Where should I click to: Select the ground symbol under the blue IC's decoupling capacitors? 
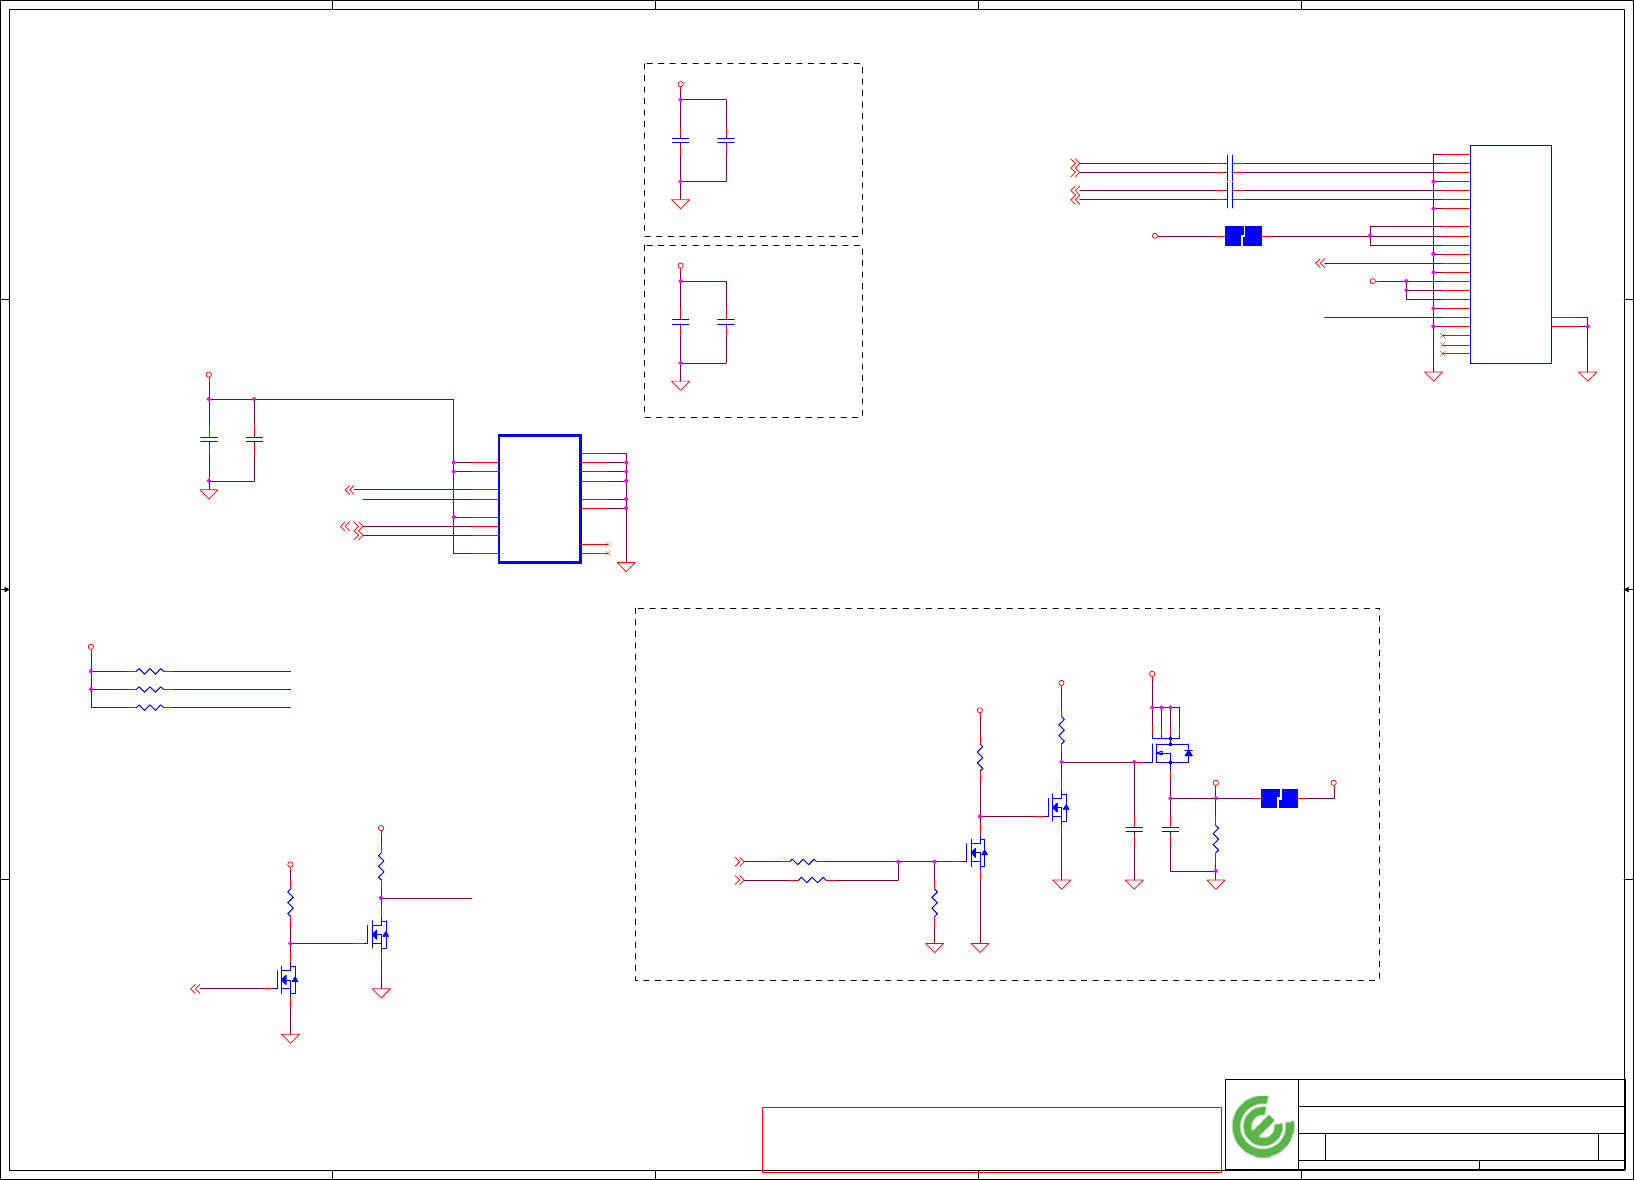pos(208,494)
